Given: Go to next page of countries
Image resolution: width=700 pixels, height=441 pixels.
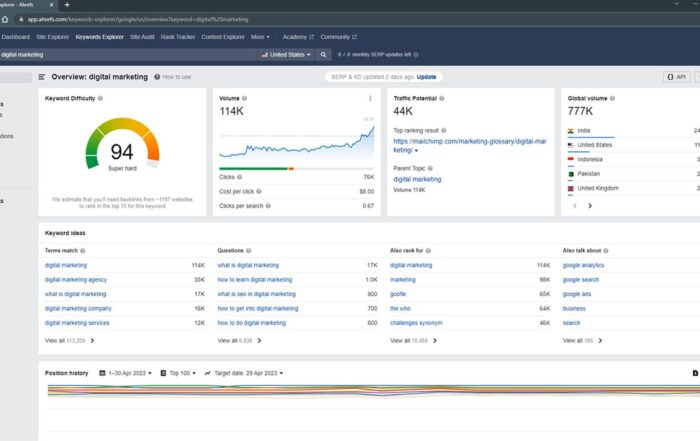Looking at the screenshot, I should click(590, 206).
